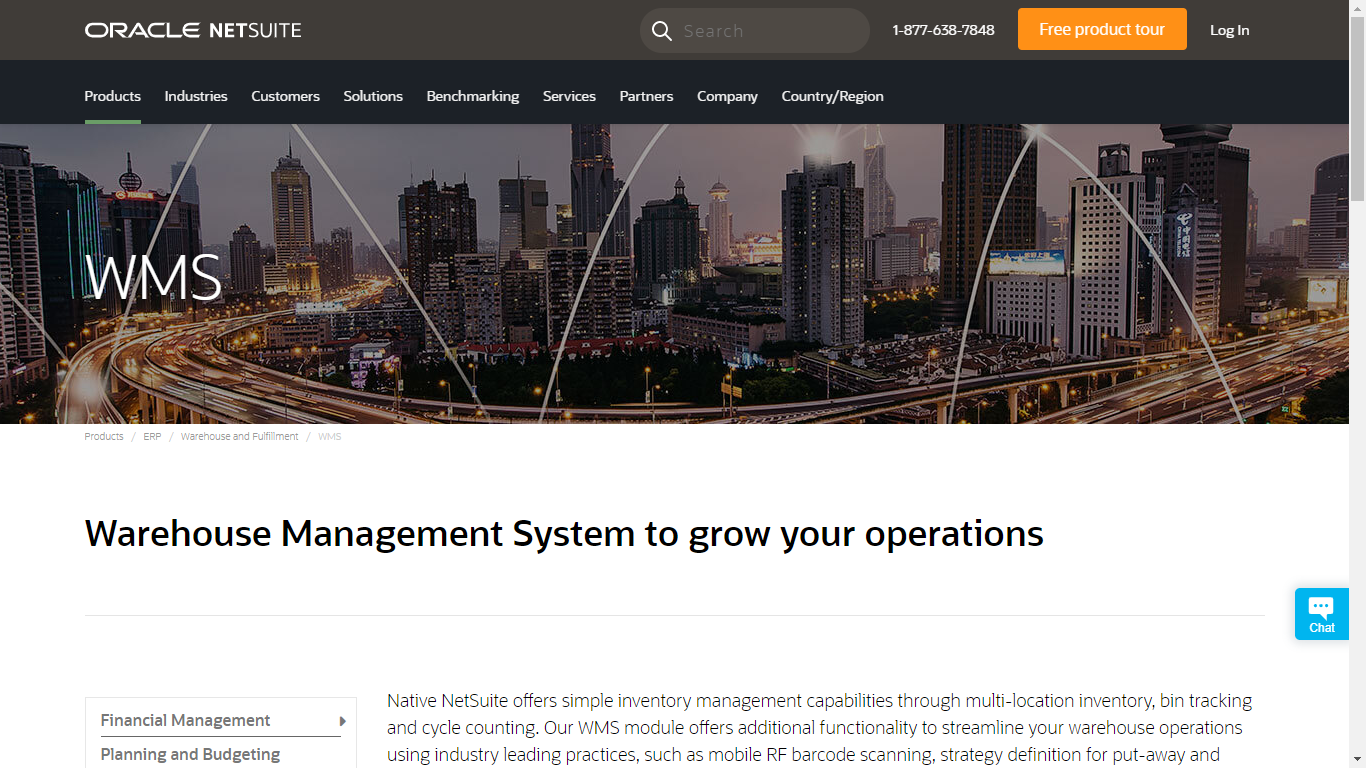Go to ERP breadcrumb link

click(152, 437)
